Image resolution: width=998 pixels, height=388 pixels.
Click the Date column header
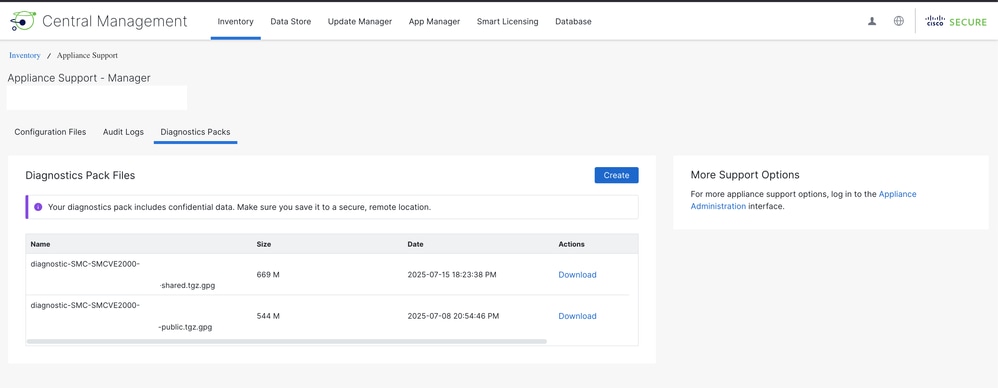[x=415, y=244]
